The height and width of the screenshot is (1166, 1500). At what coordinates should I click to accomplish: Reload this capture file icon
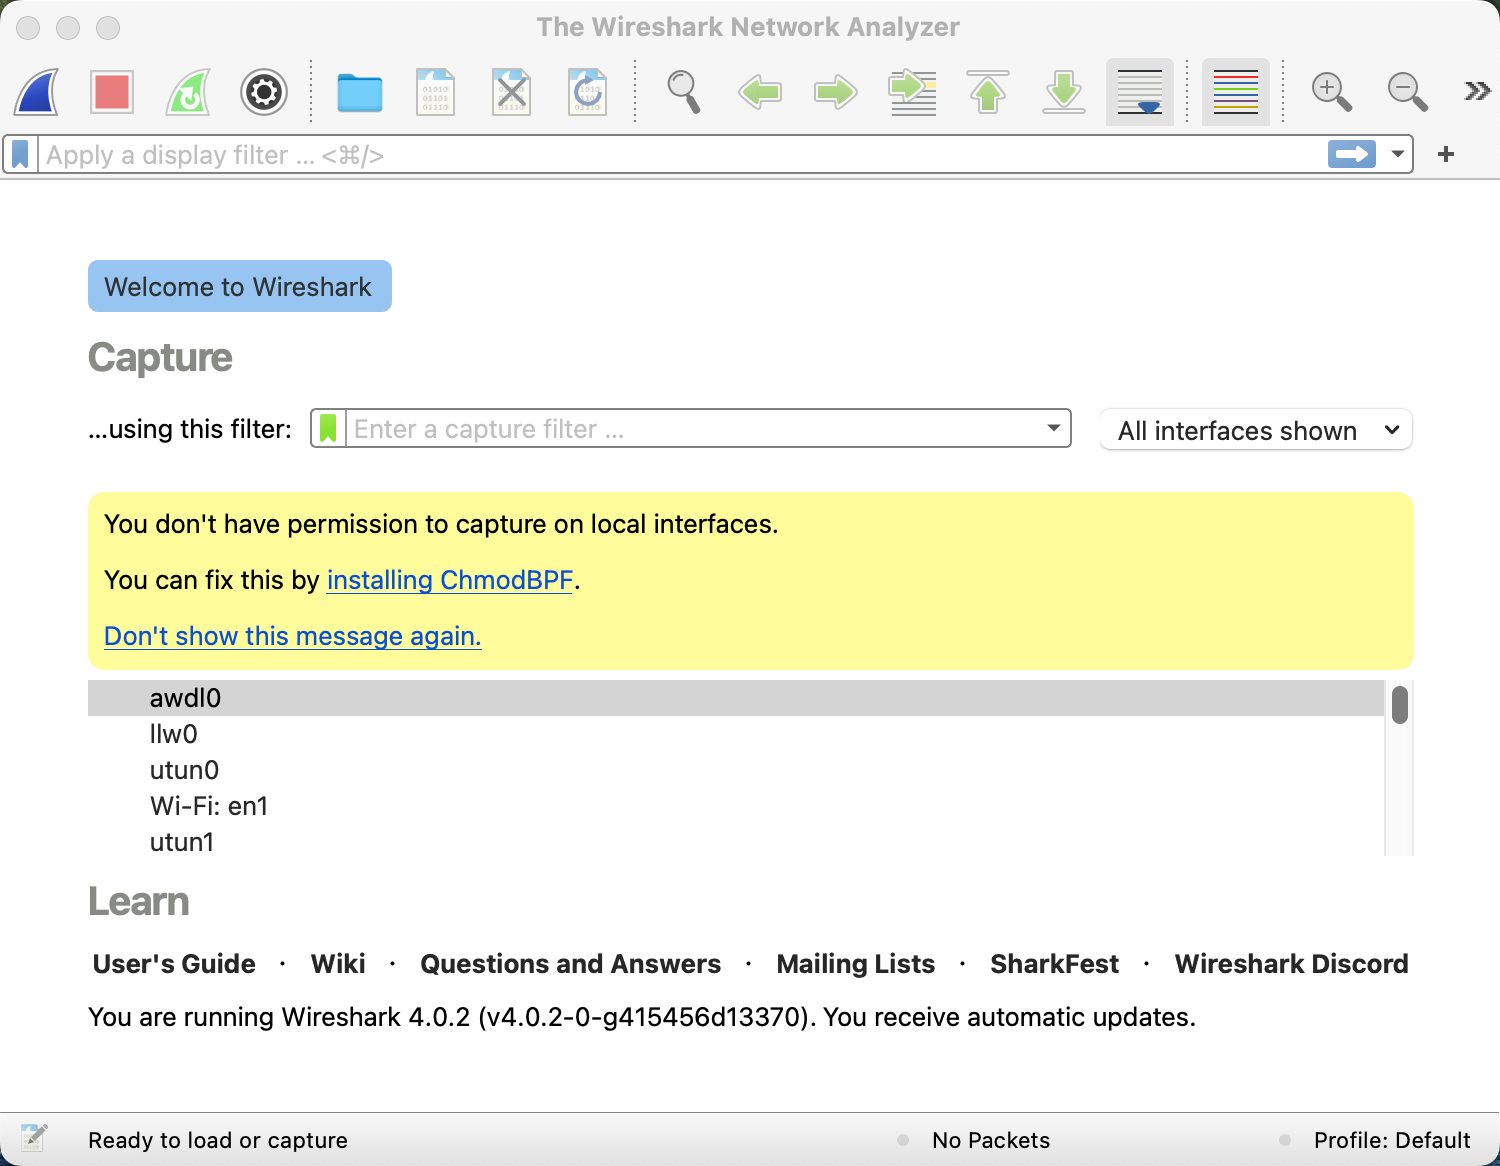coord(588,92)
